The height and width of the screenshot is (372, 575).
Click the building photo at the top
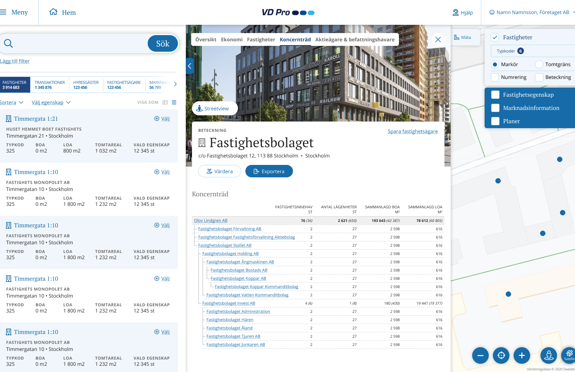click(x=318, y=81)
